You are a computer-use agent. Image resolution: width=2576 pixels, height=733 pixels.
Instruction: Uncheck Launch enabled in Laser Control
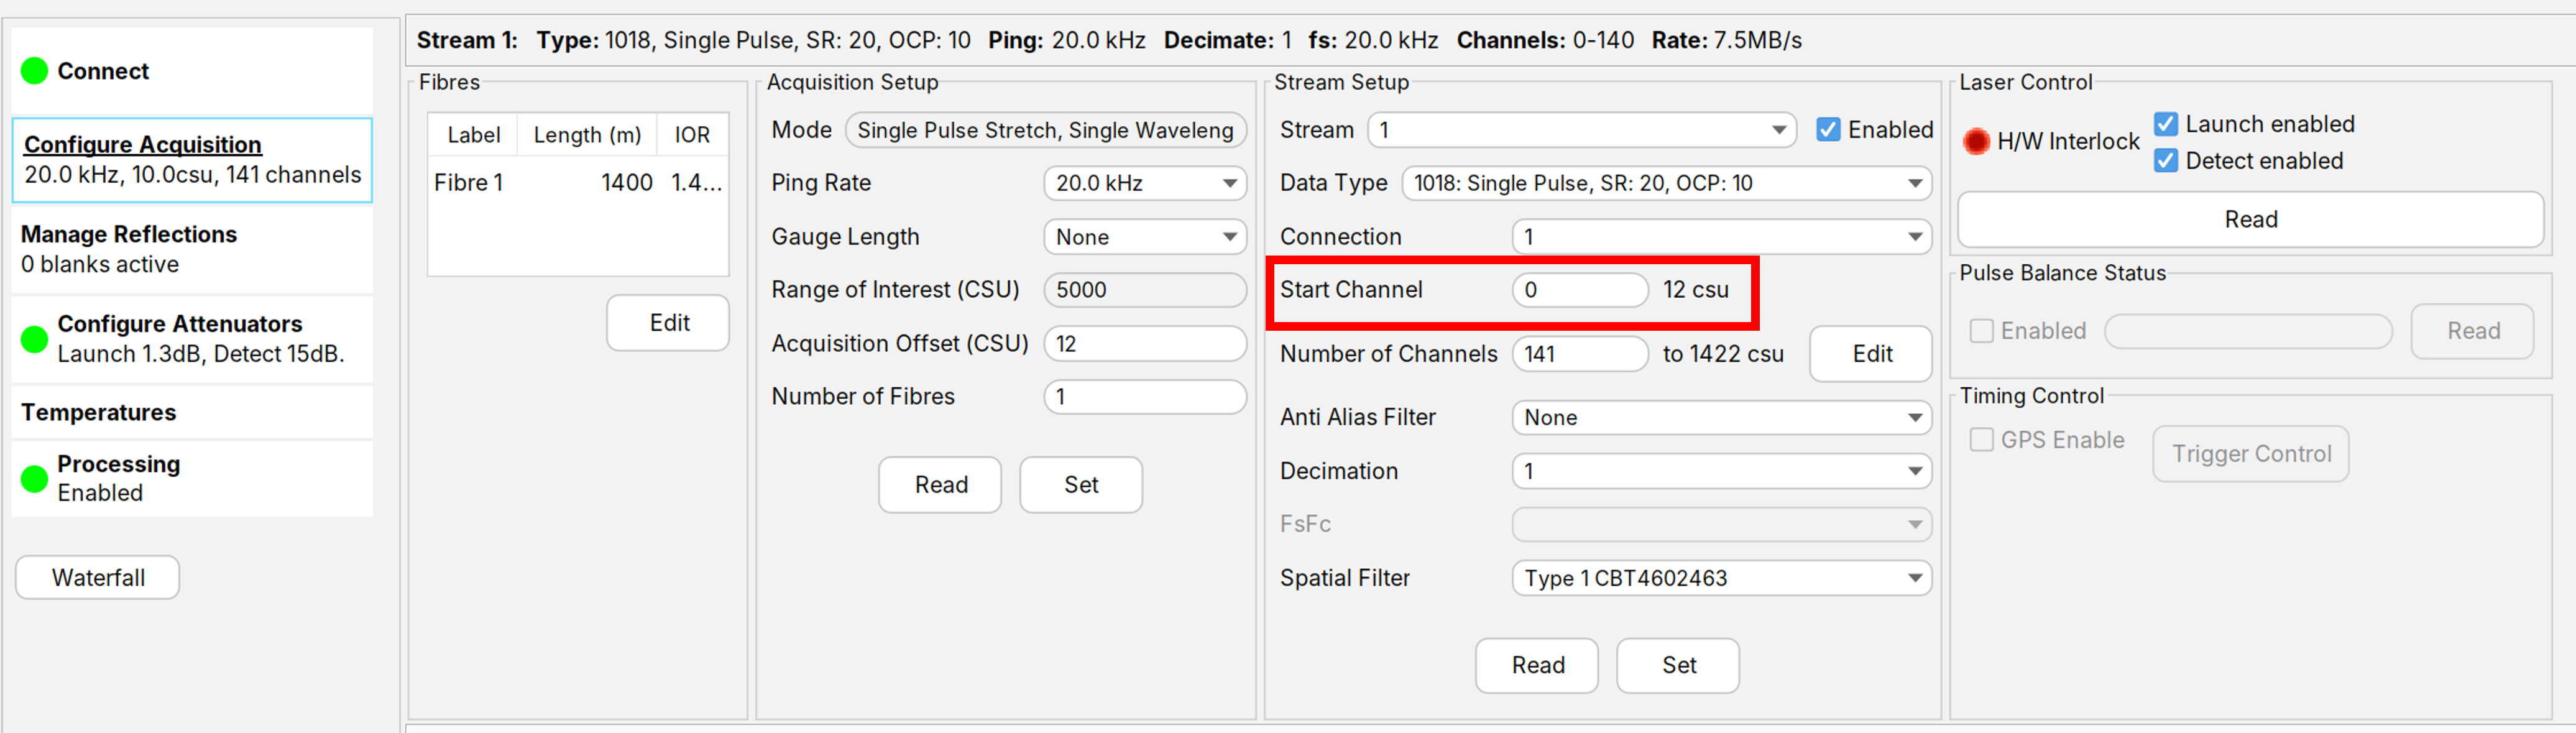[x=2166, y=124]
